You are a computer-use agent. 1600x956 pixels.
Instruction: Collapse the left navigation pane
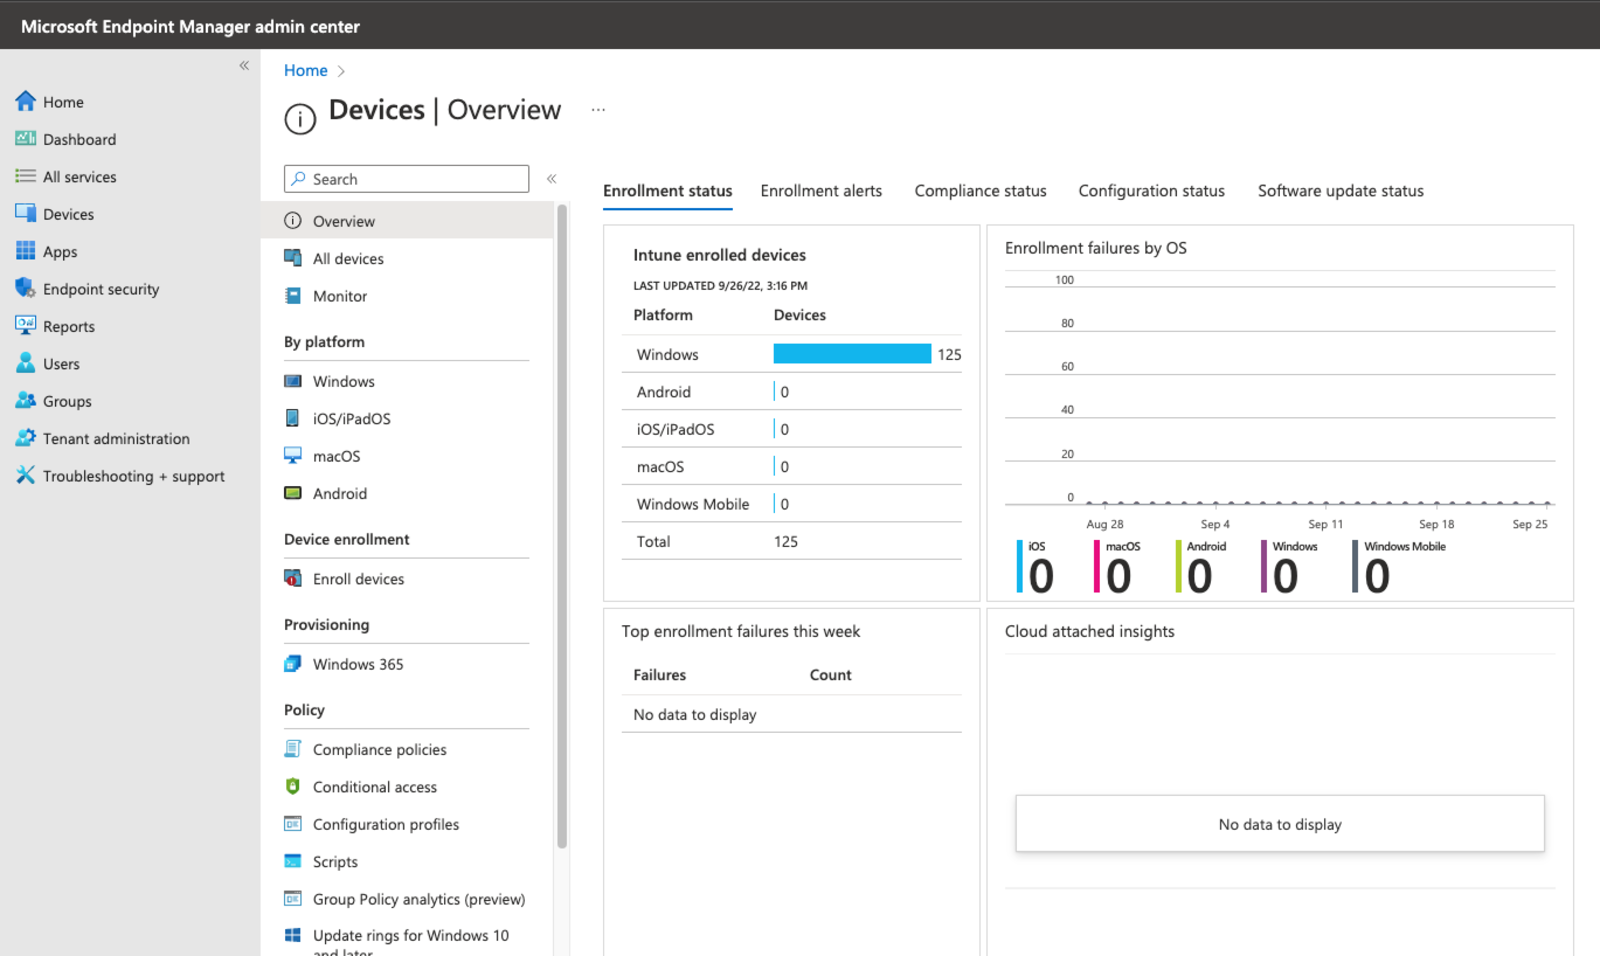tap(243, 65)
